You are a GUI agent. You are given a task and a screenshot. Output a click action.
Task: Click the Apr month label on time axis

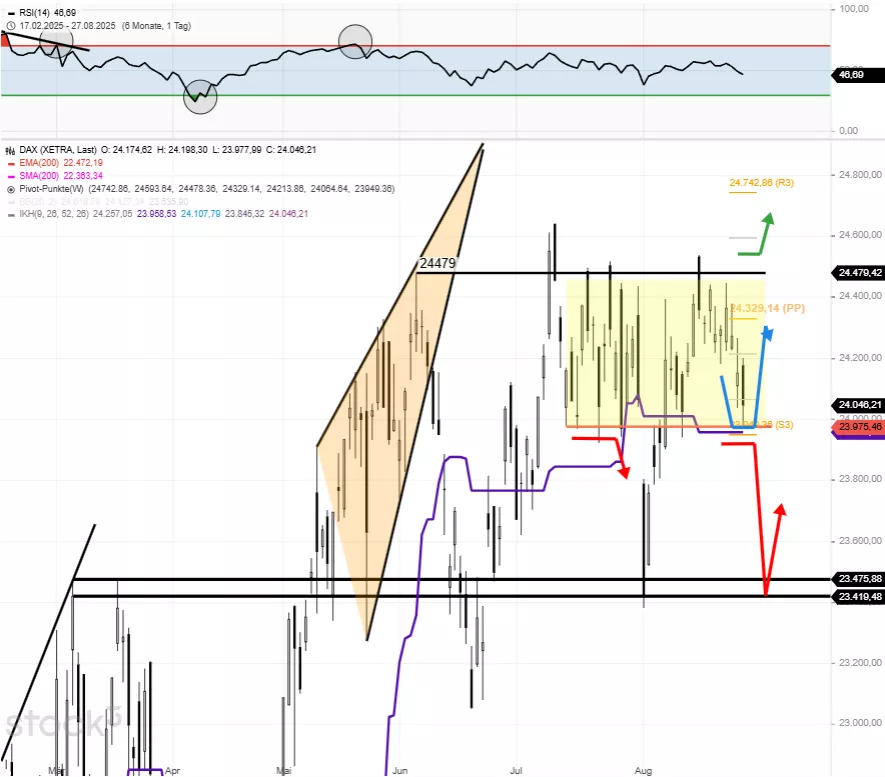click(x=173, y=771)
